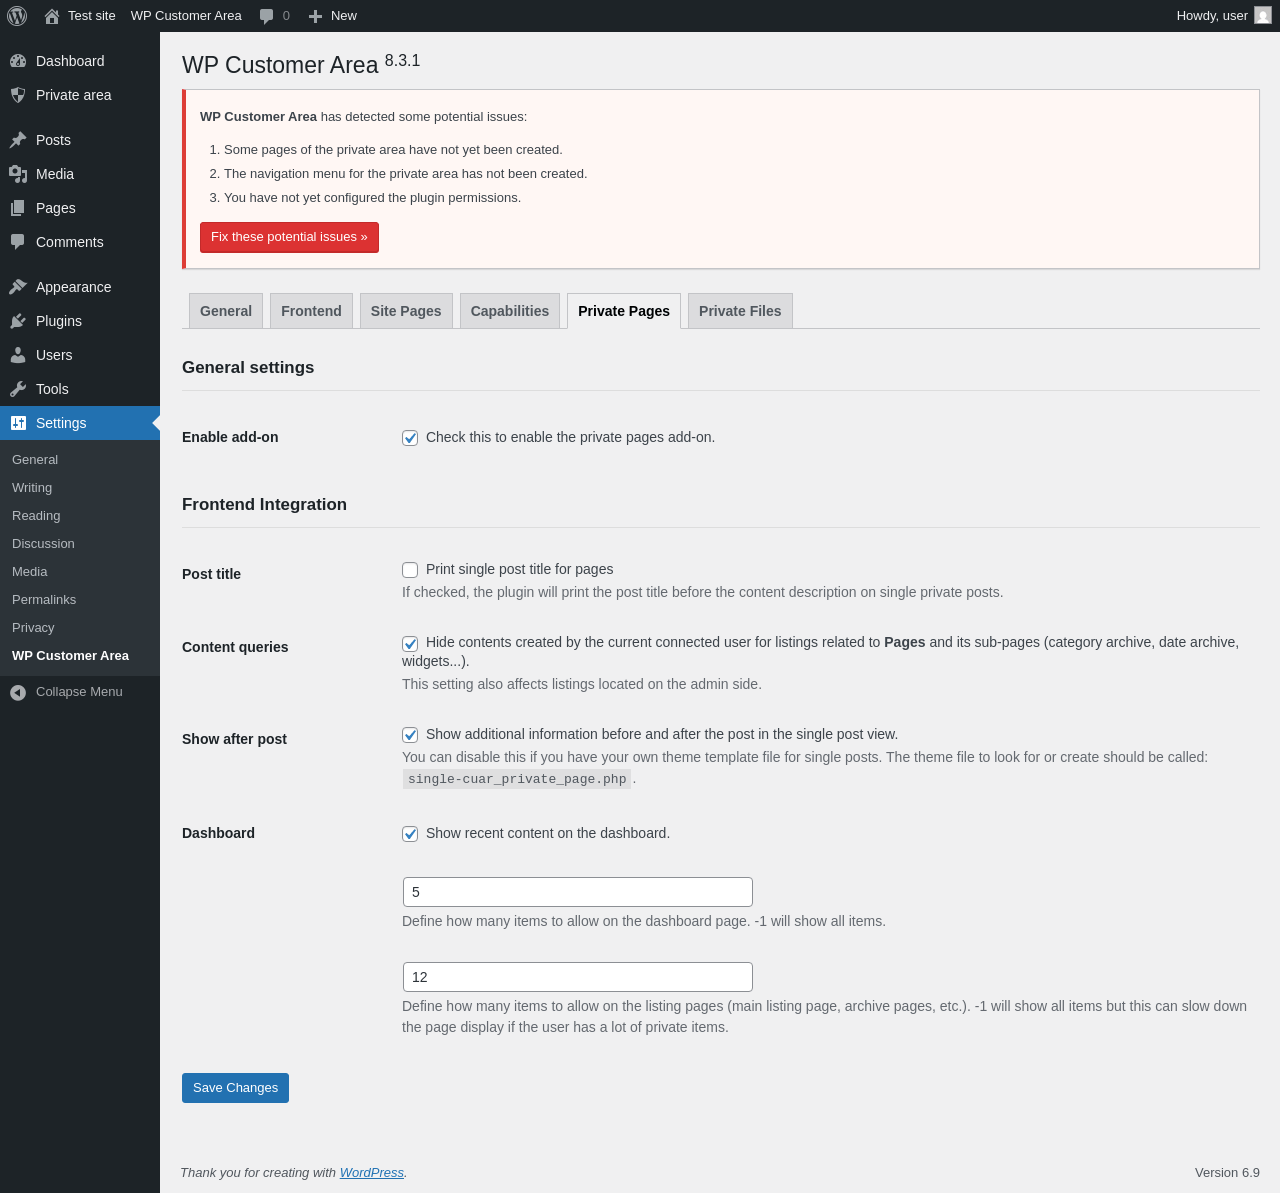Click the Test site home icon
Screen dimensions: 1280x1193
52,16
